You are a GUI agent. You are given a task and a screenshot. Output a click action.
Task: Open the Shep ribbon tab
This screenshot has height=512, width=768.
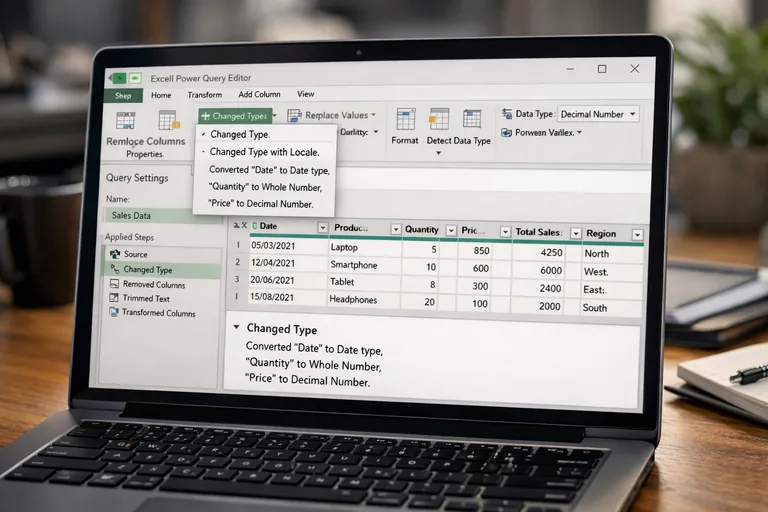(x=123, y=96)
